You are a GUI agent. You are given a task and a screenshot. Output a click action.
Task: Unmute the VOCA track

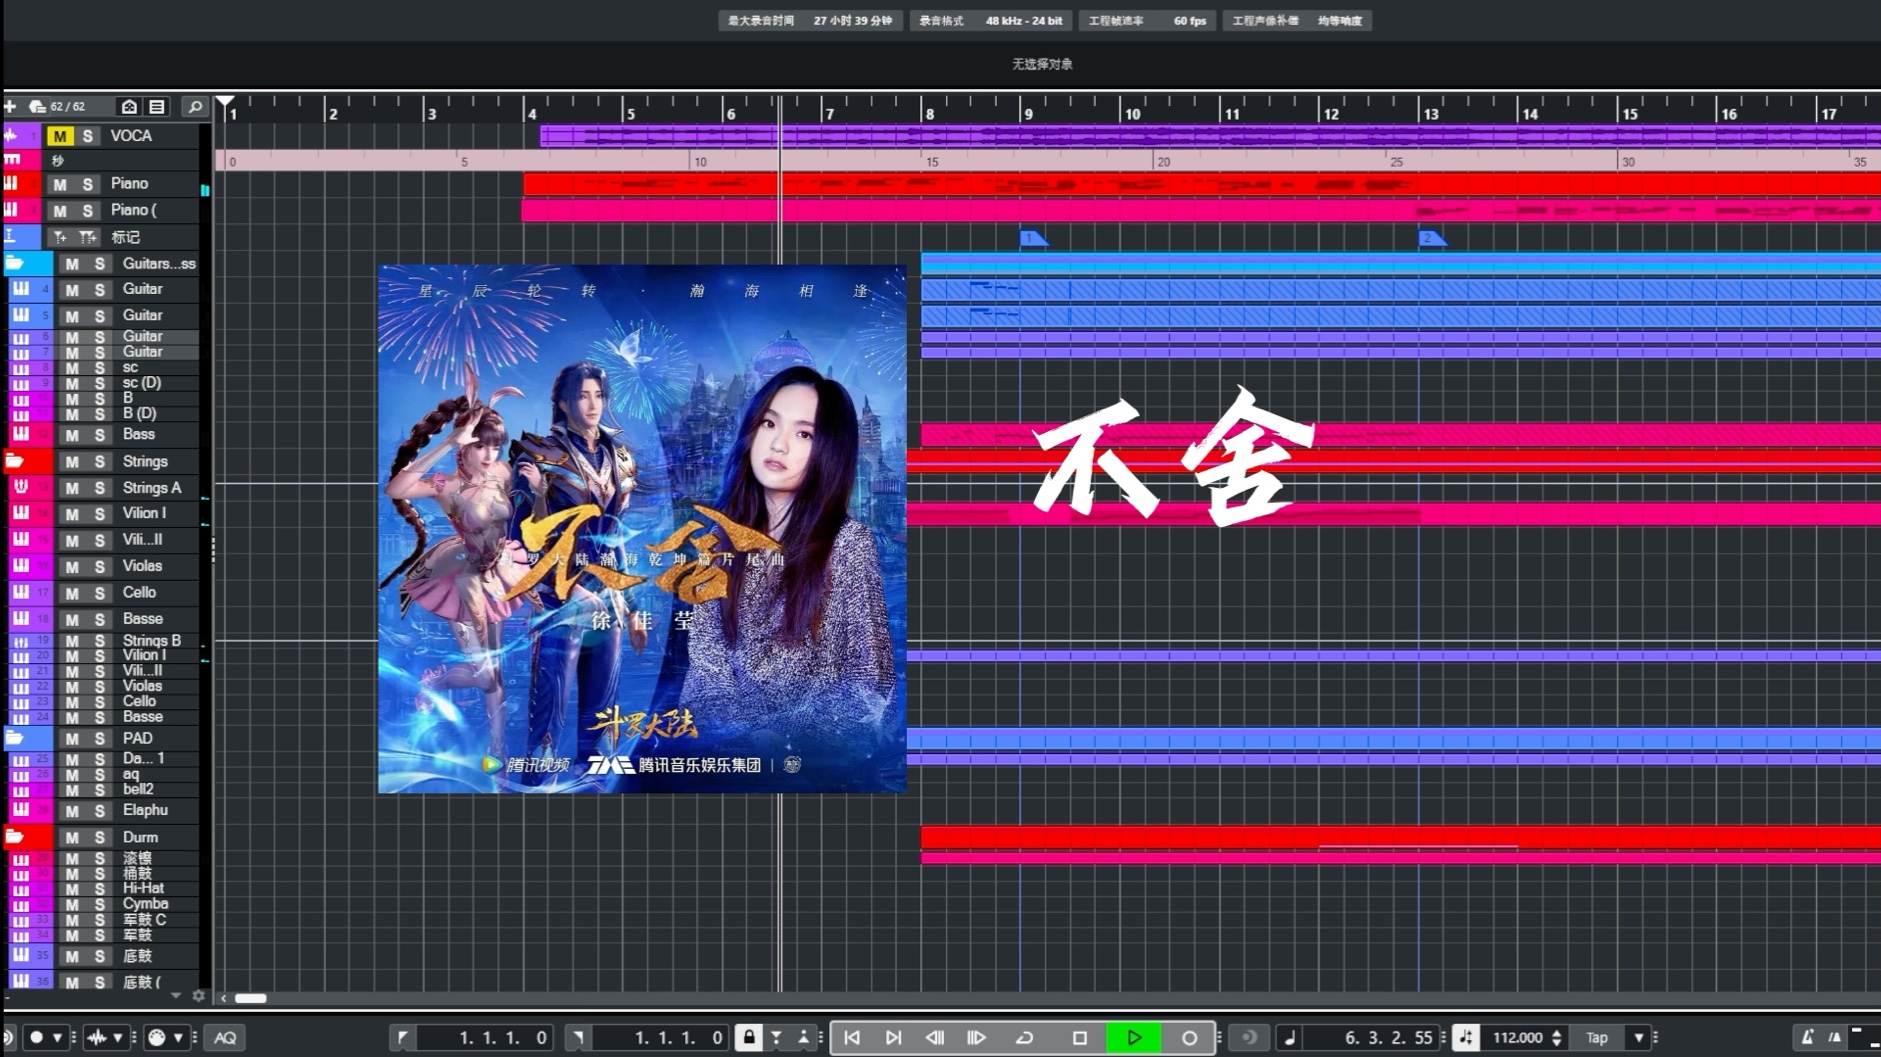tap(59, 136)
